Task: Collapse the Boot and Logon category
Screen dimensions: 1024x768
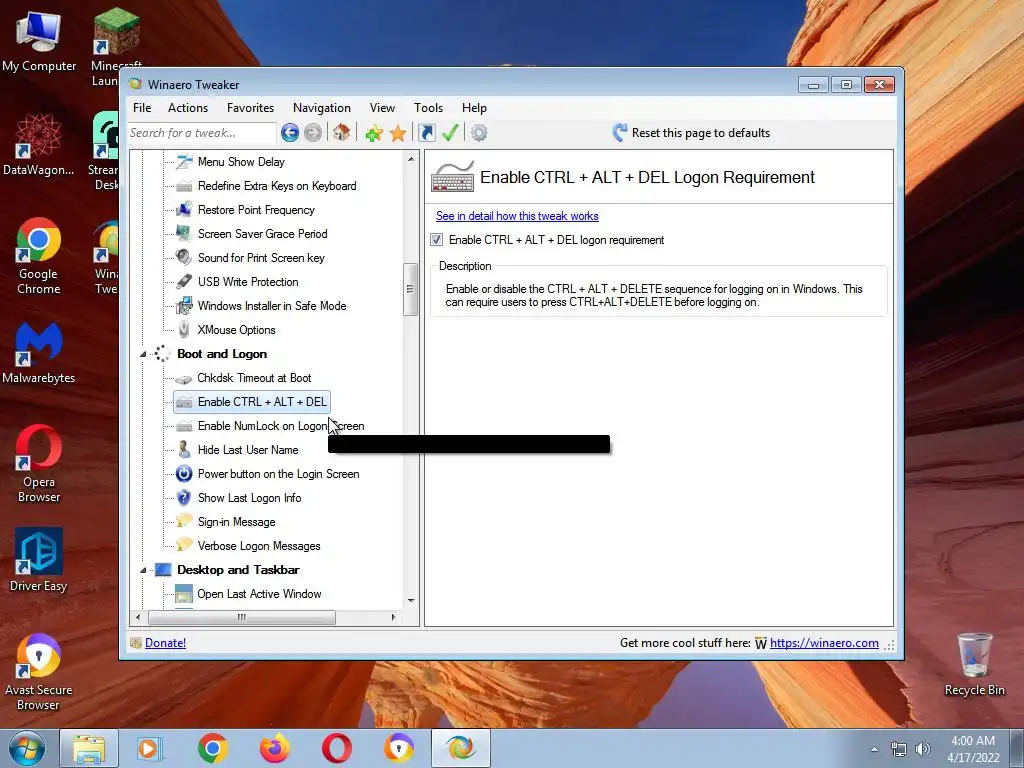Action: pyautogui.click(x=143, y=354)
